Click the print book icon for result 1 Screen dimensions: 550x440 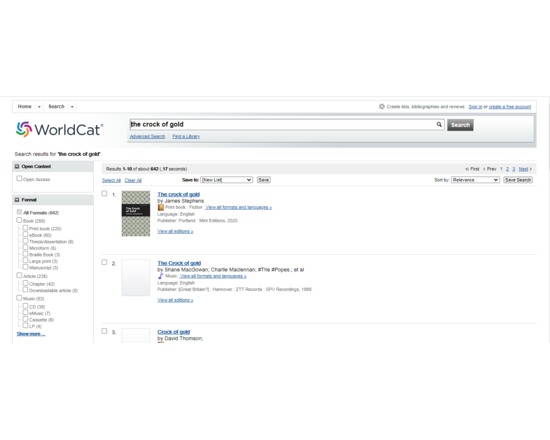pos(161,207)
